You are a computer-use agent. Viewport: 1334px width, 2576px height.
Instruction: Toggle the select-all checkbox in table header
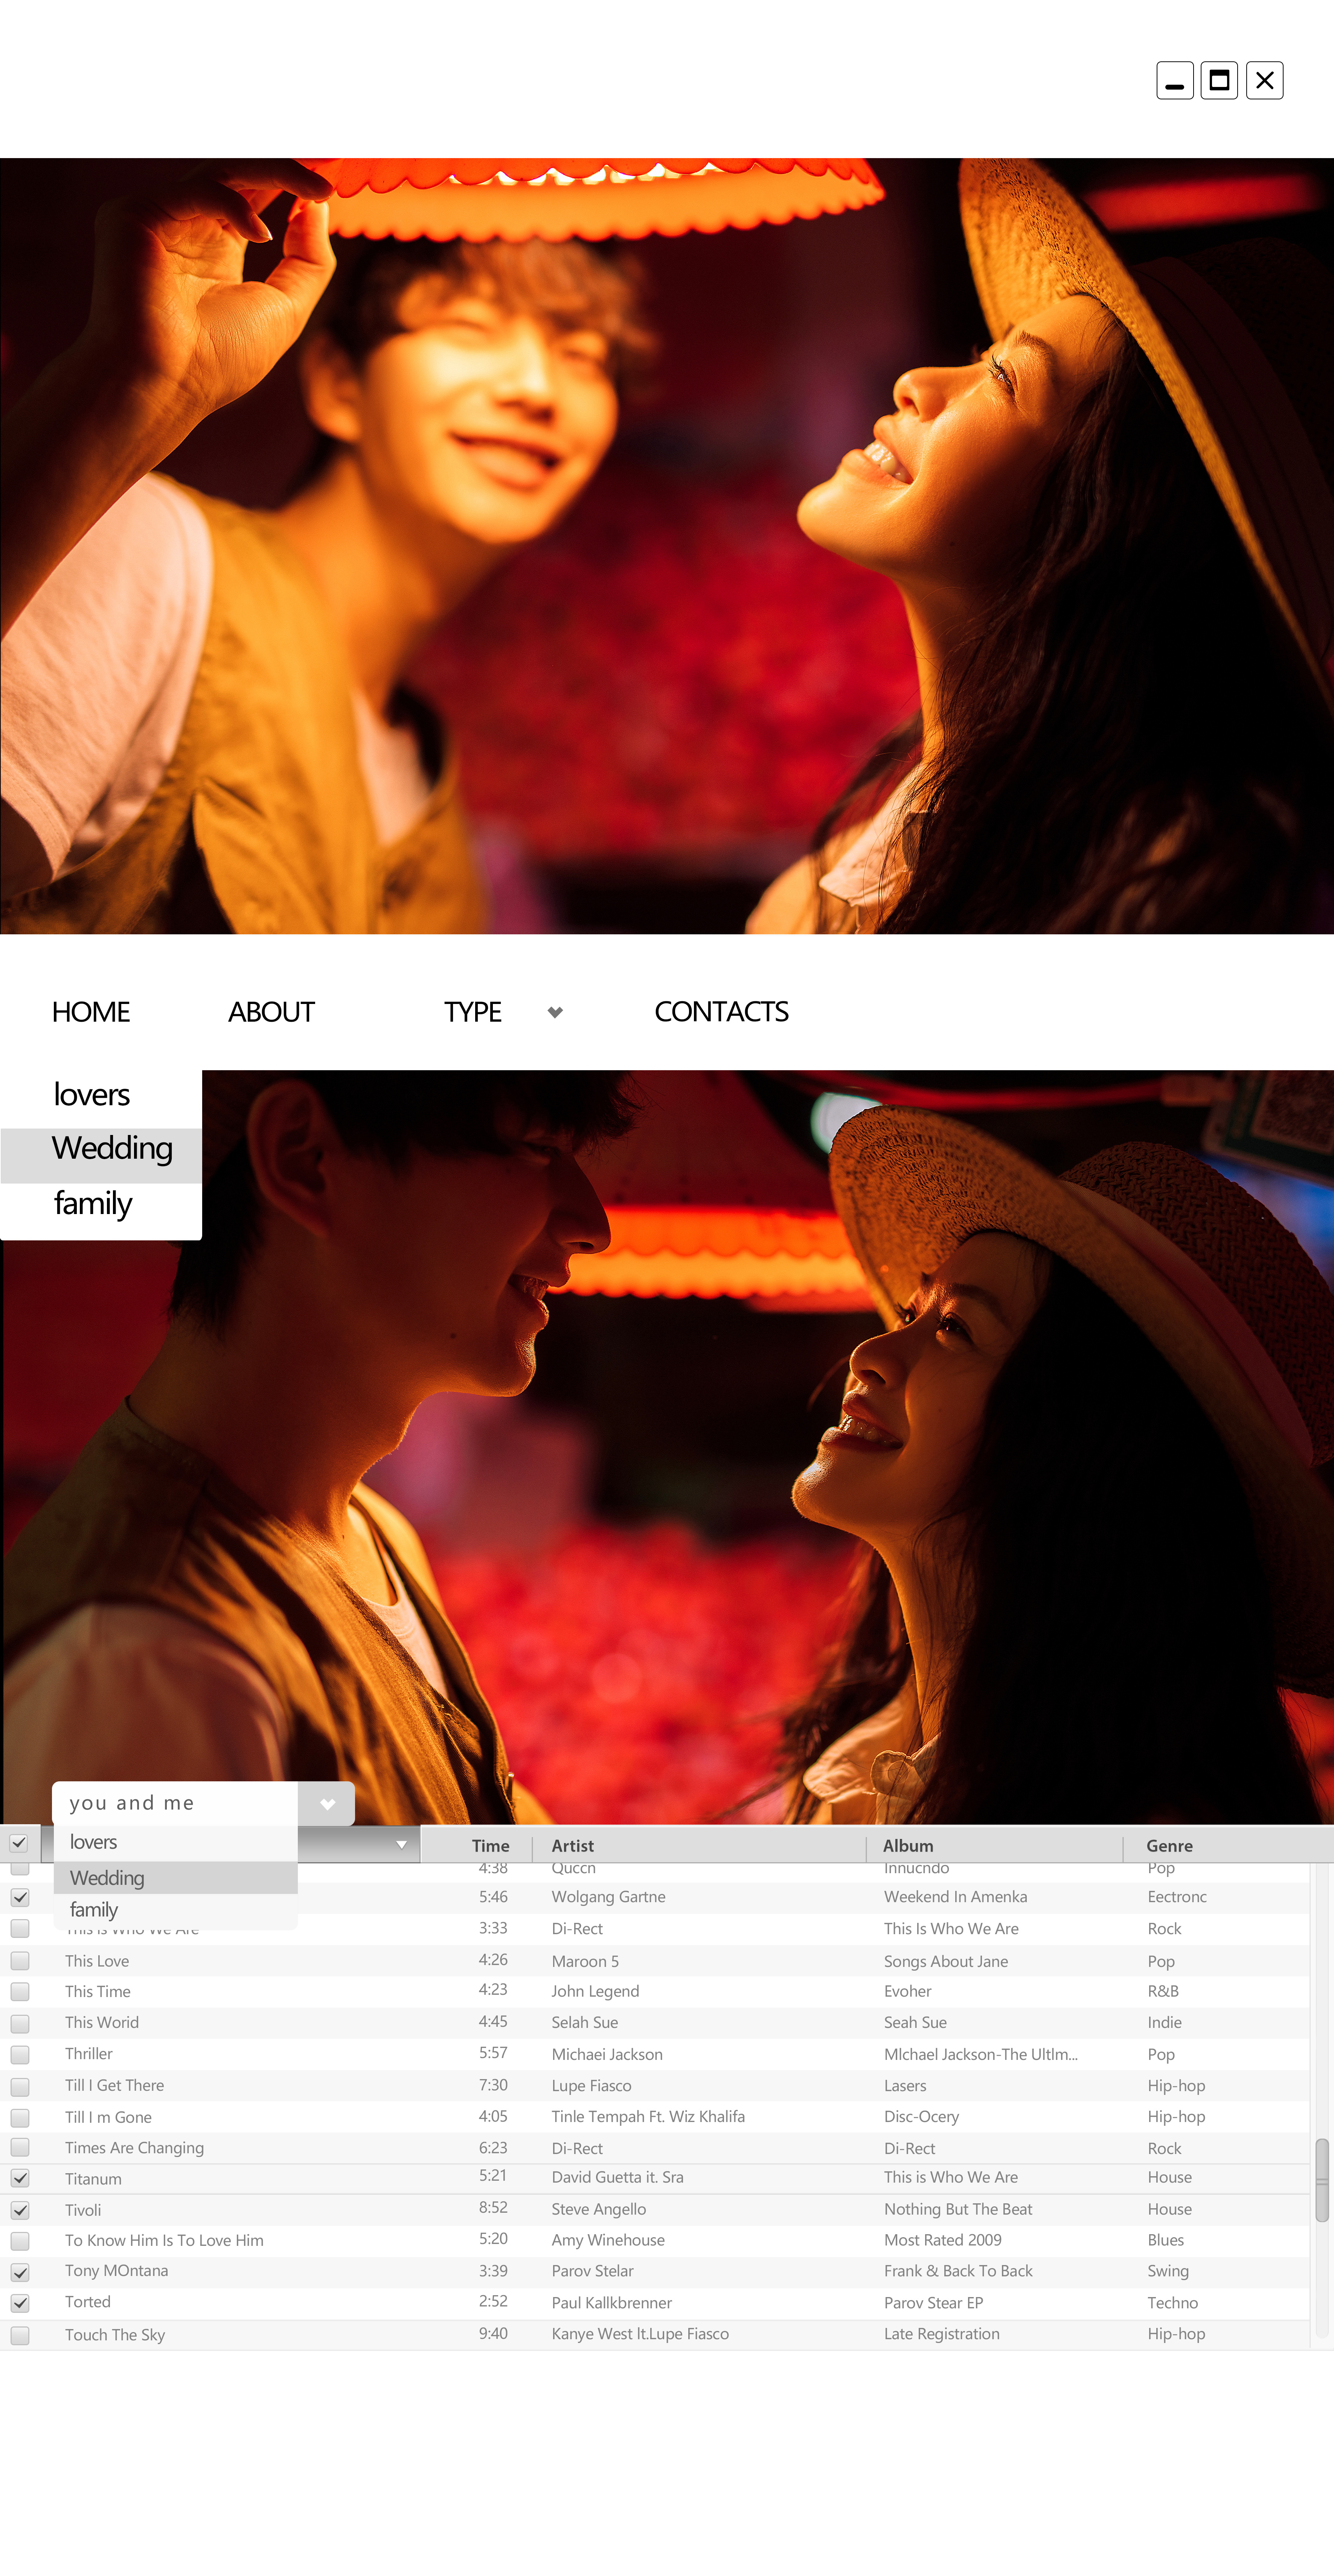click(x=18, y=1843)
